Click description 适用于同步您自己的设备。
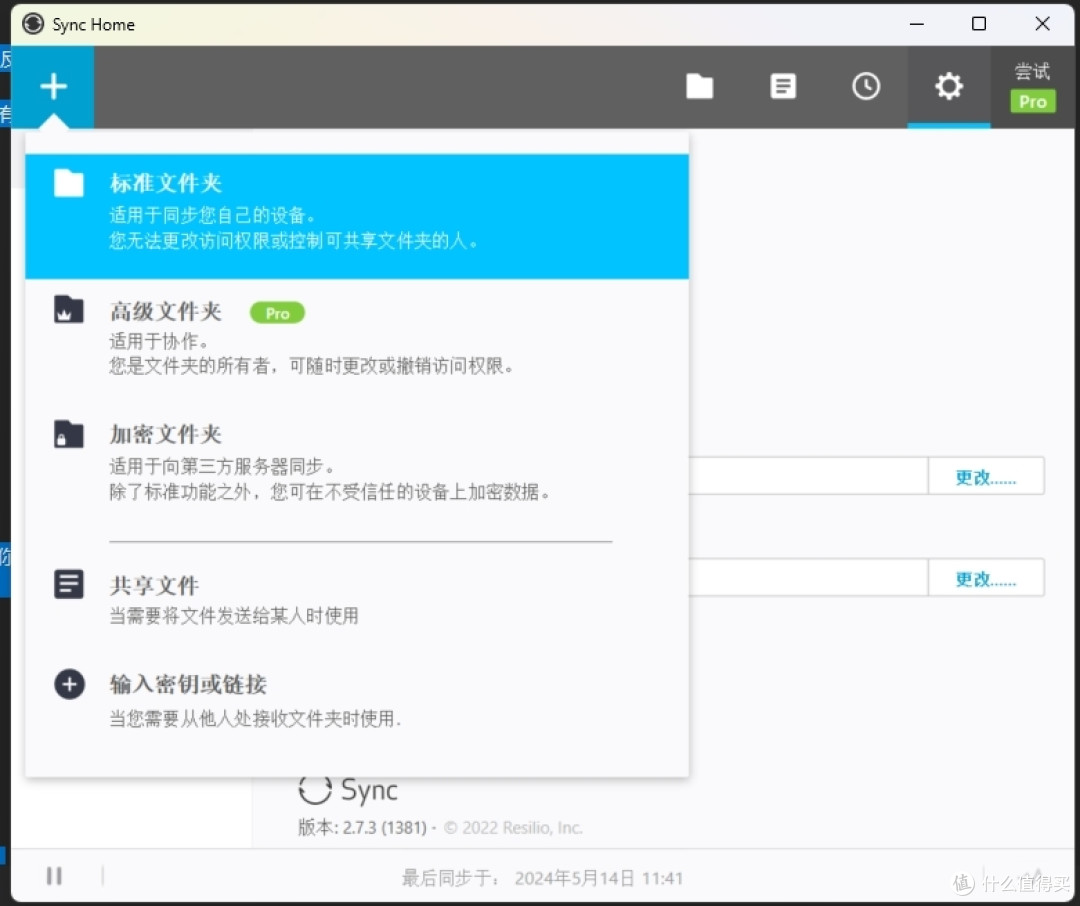This screenshot has height=906, width=1080. coord(213,215)
